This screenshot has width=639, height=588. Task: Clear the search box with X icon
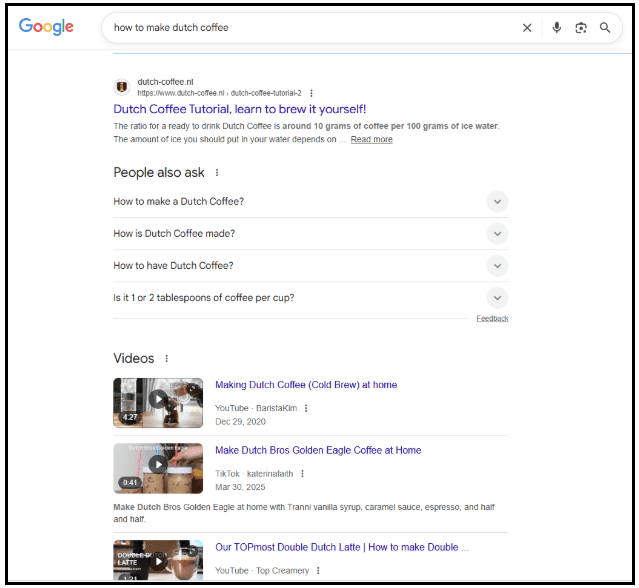(x=527, y=28)
